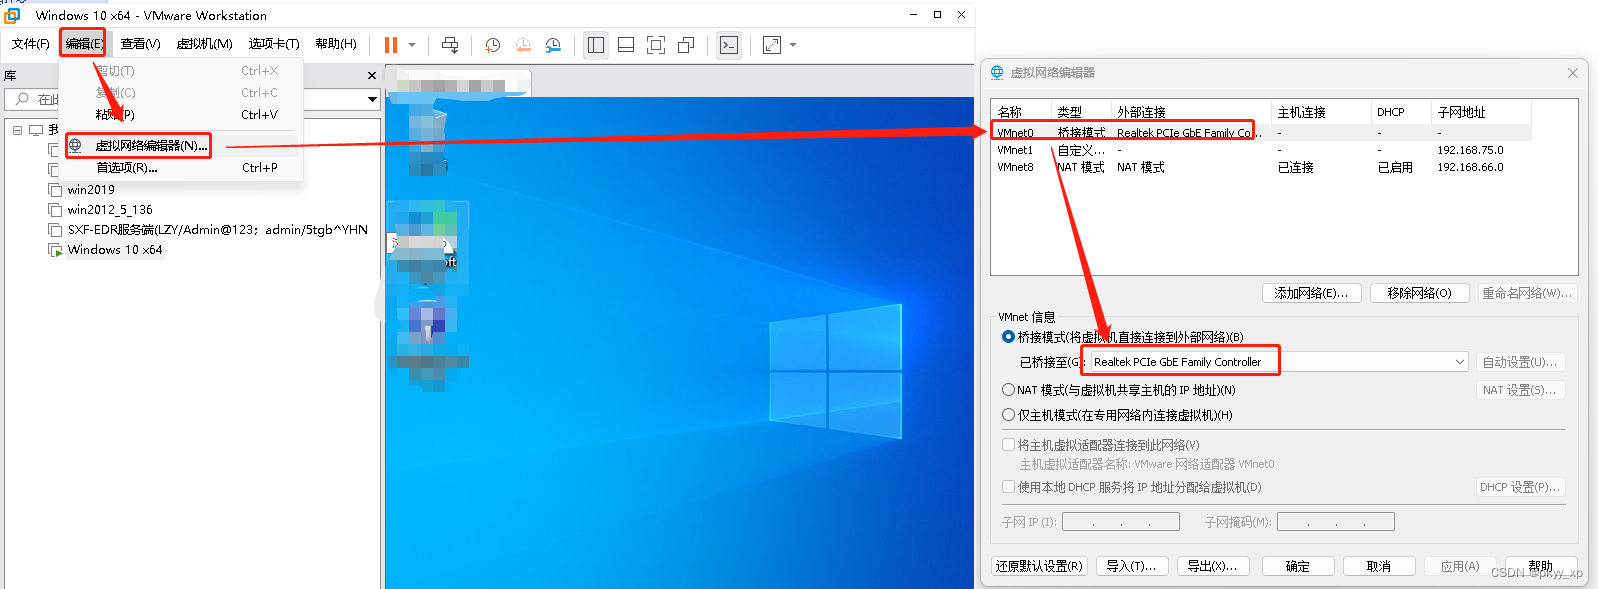Click the running VM icon beside Windows 10 x64

pyautogui.click(x=55, y=250)
